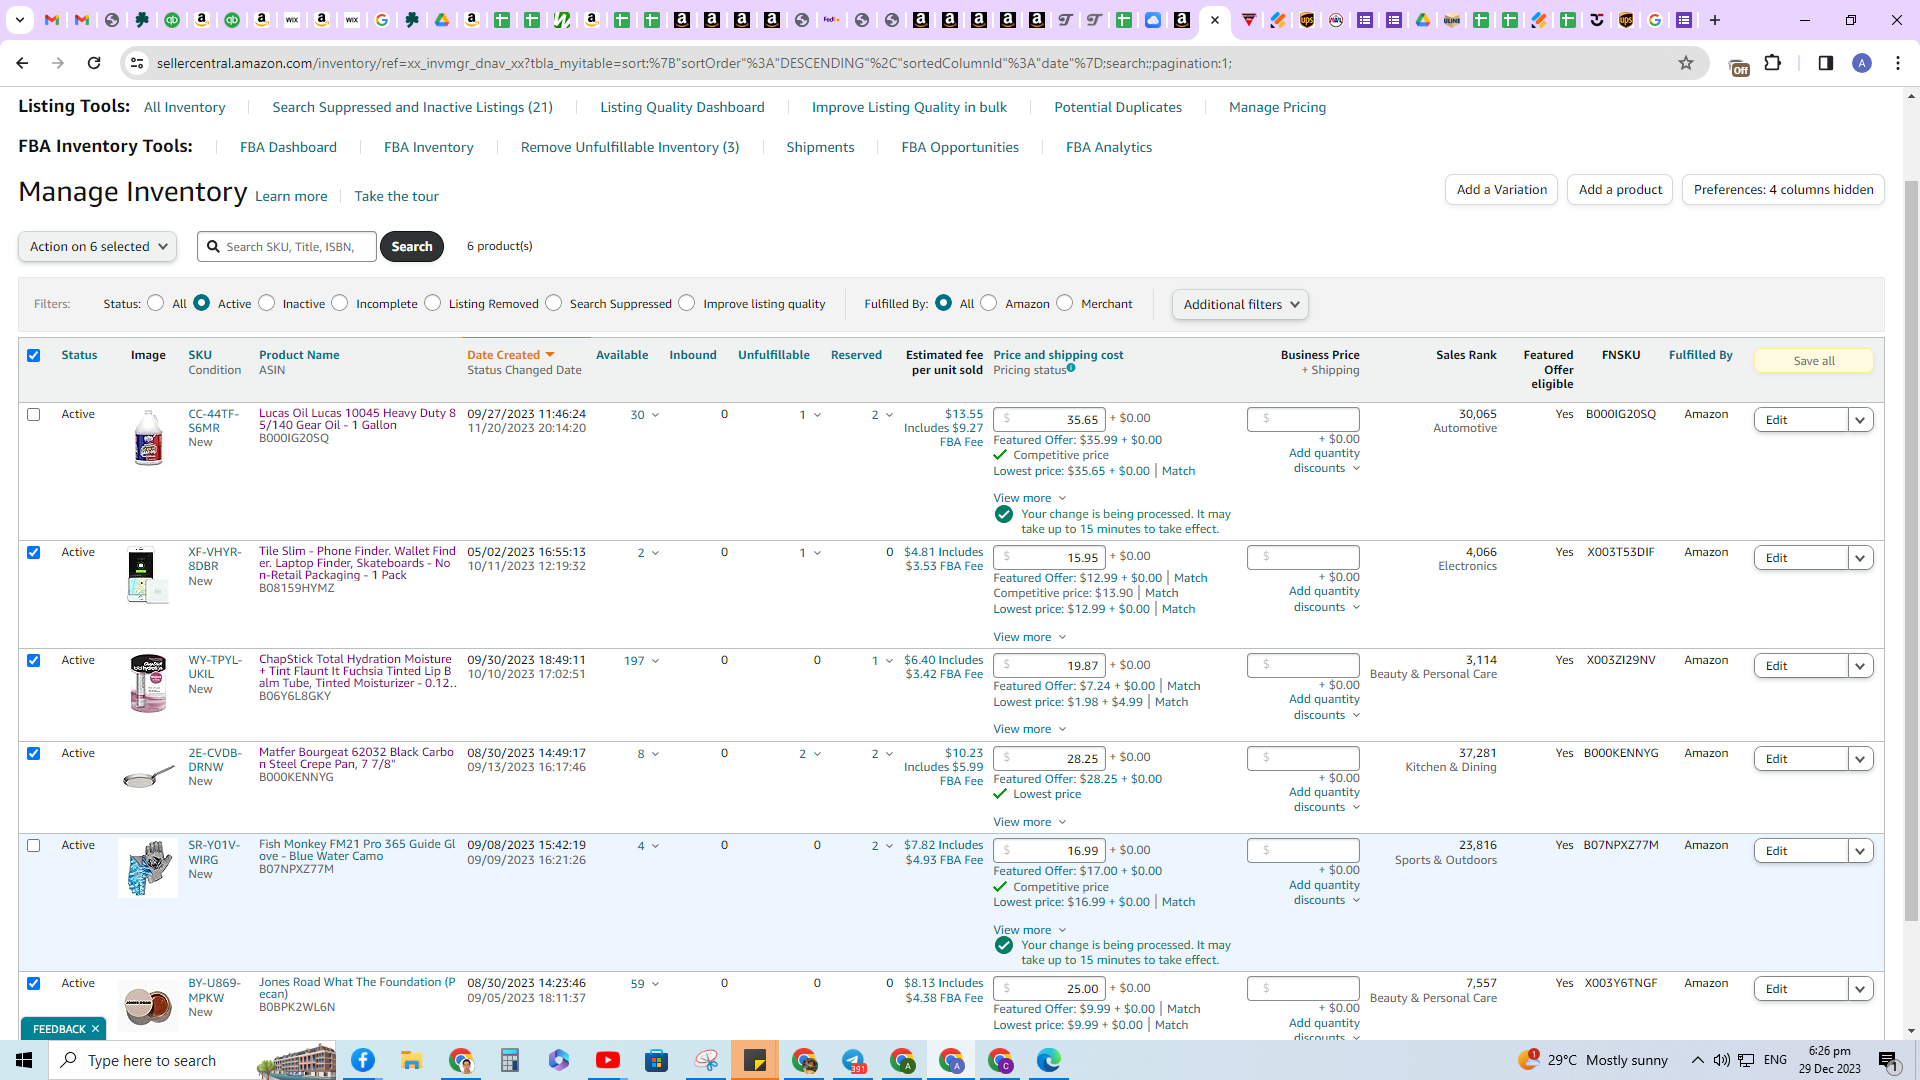
Task: Go to Shipments under FBA tools
Action: pos(820,147)
